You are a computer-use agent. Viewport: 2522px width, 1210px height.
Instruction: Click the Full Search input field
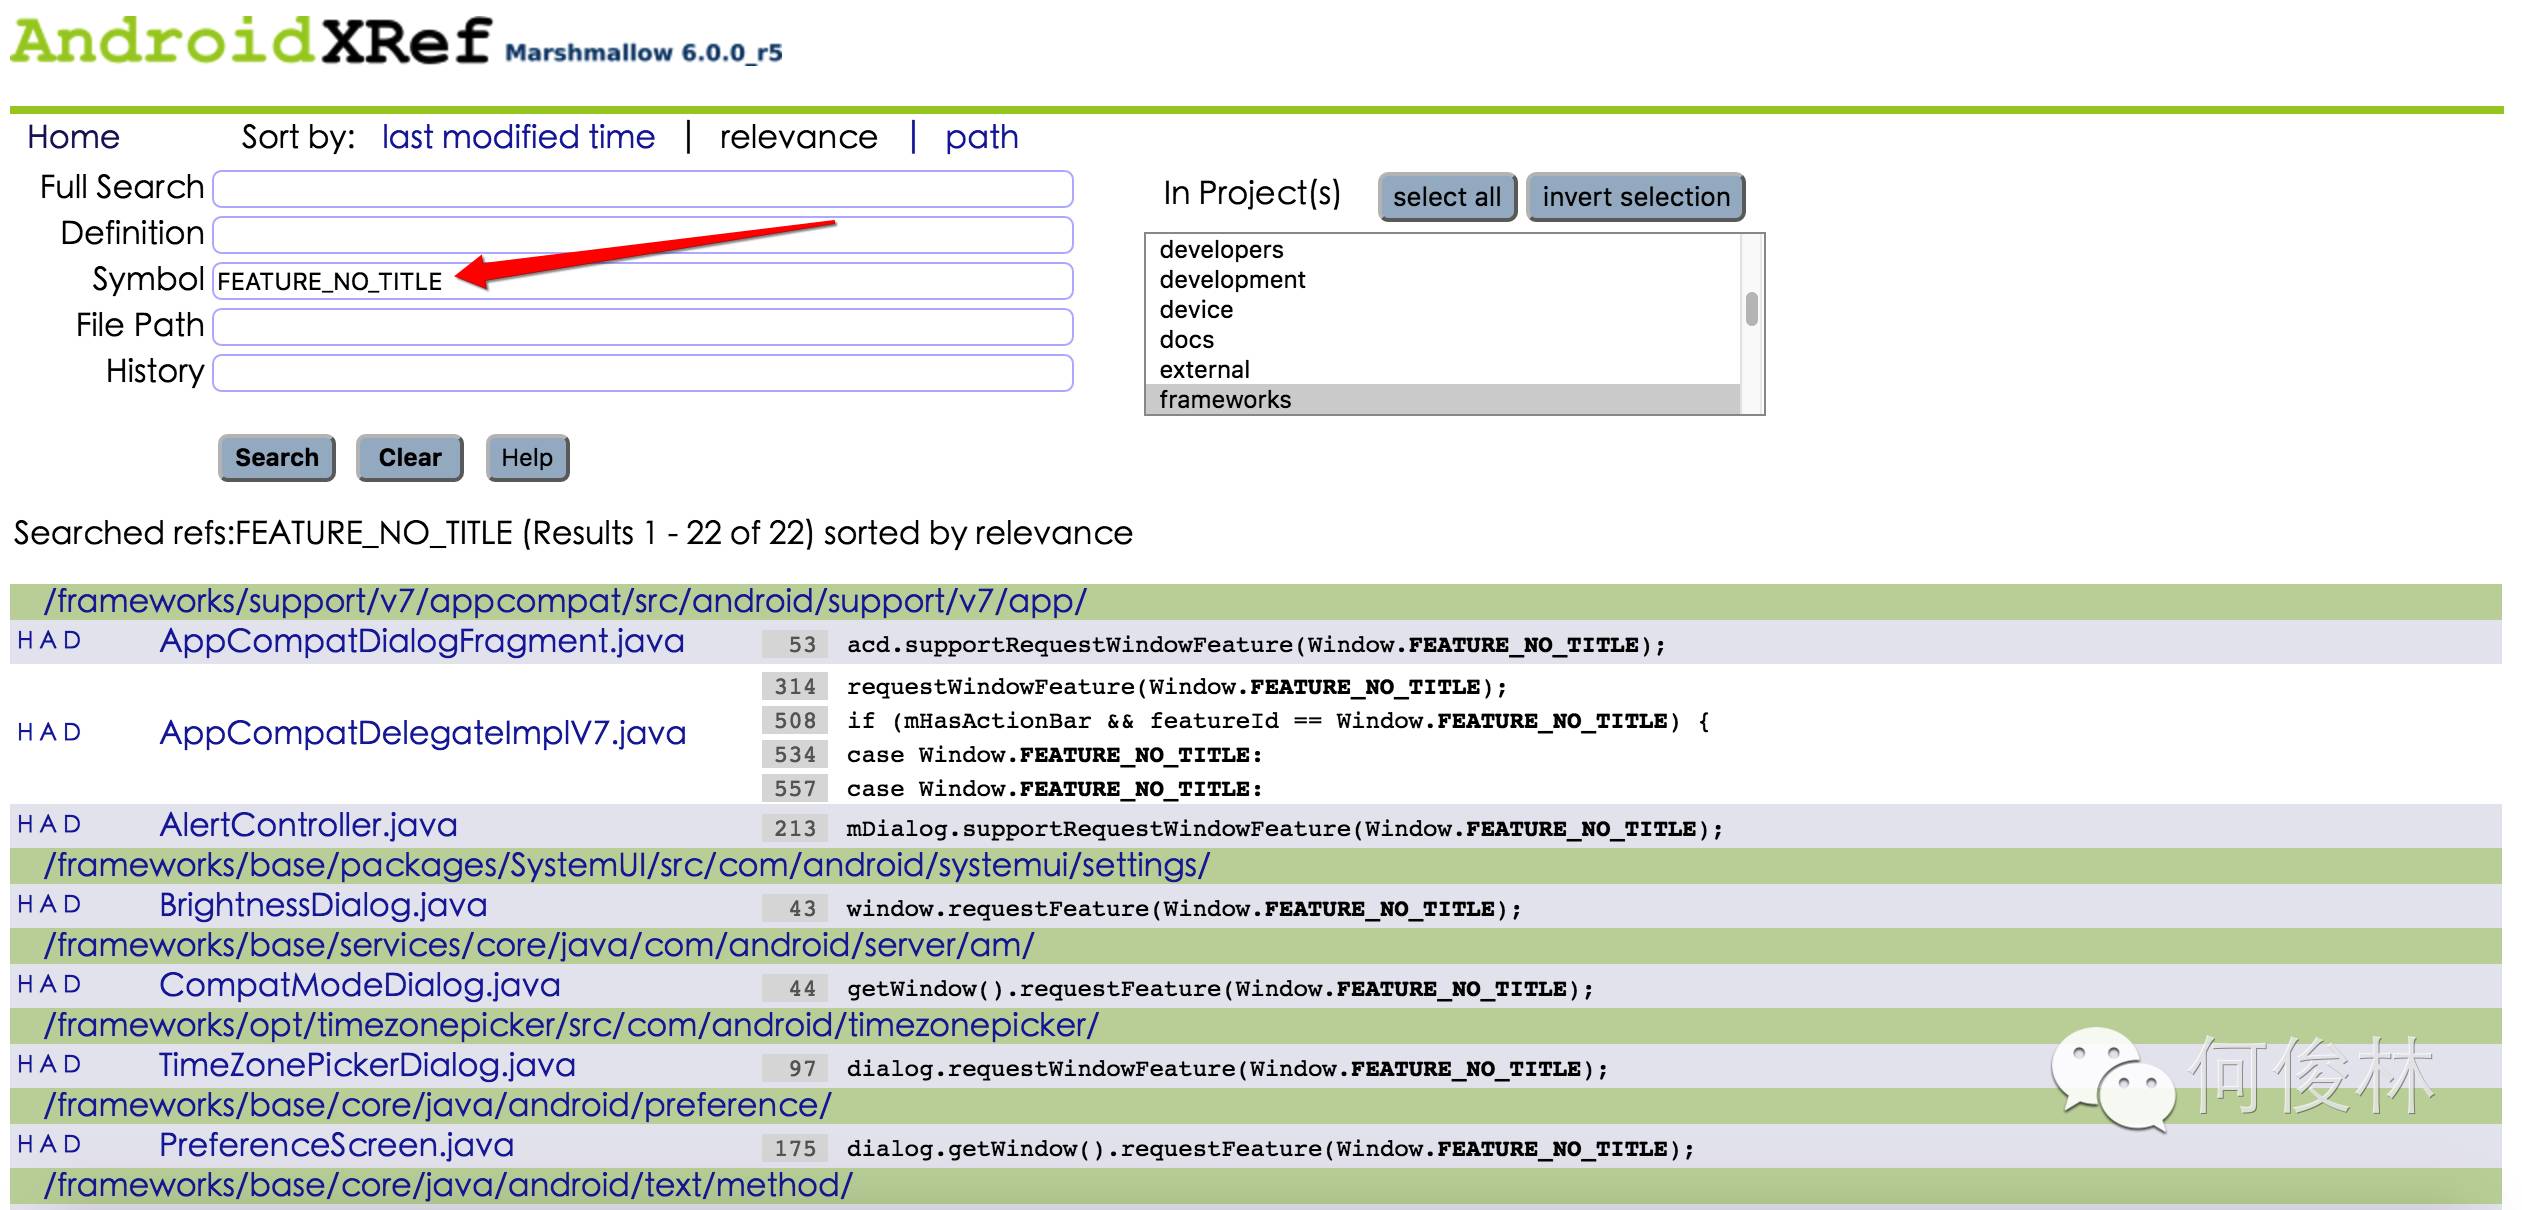coord(642,189)
